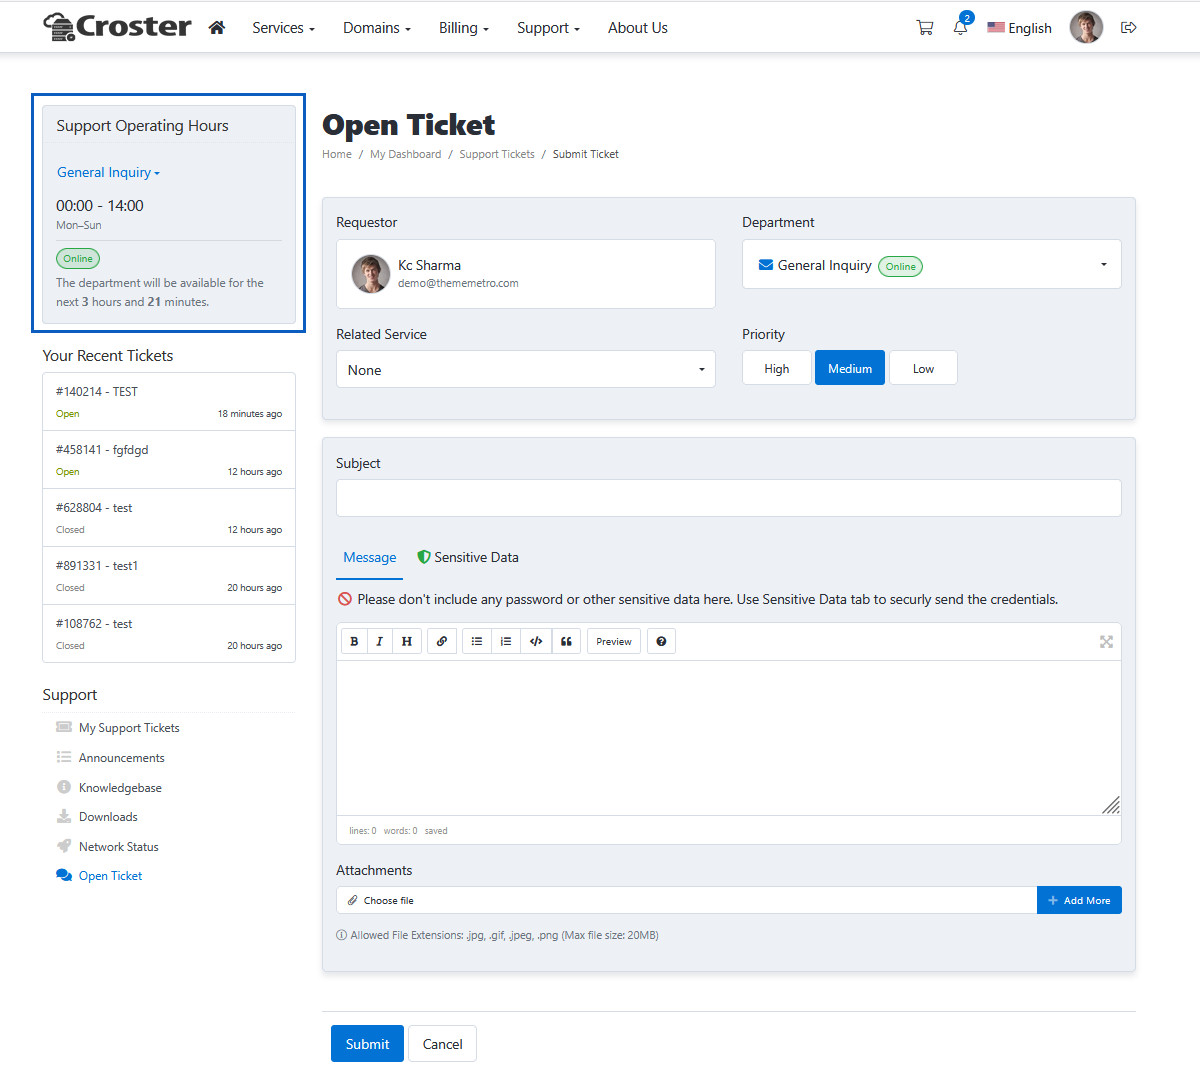Screen dimensions: 1200x1080
Task: Click the home icon in navbar
Action: 216,28
